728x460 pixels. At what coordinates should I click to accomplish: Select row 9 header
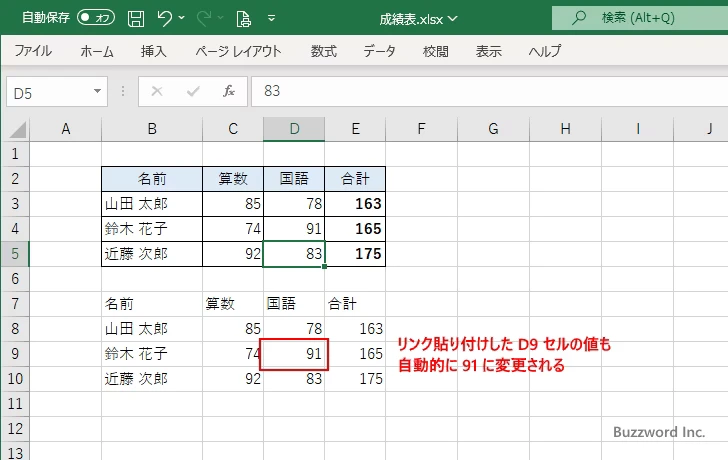click(x=15, y=354)
